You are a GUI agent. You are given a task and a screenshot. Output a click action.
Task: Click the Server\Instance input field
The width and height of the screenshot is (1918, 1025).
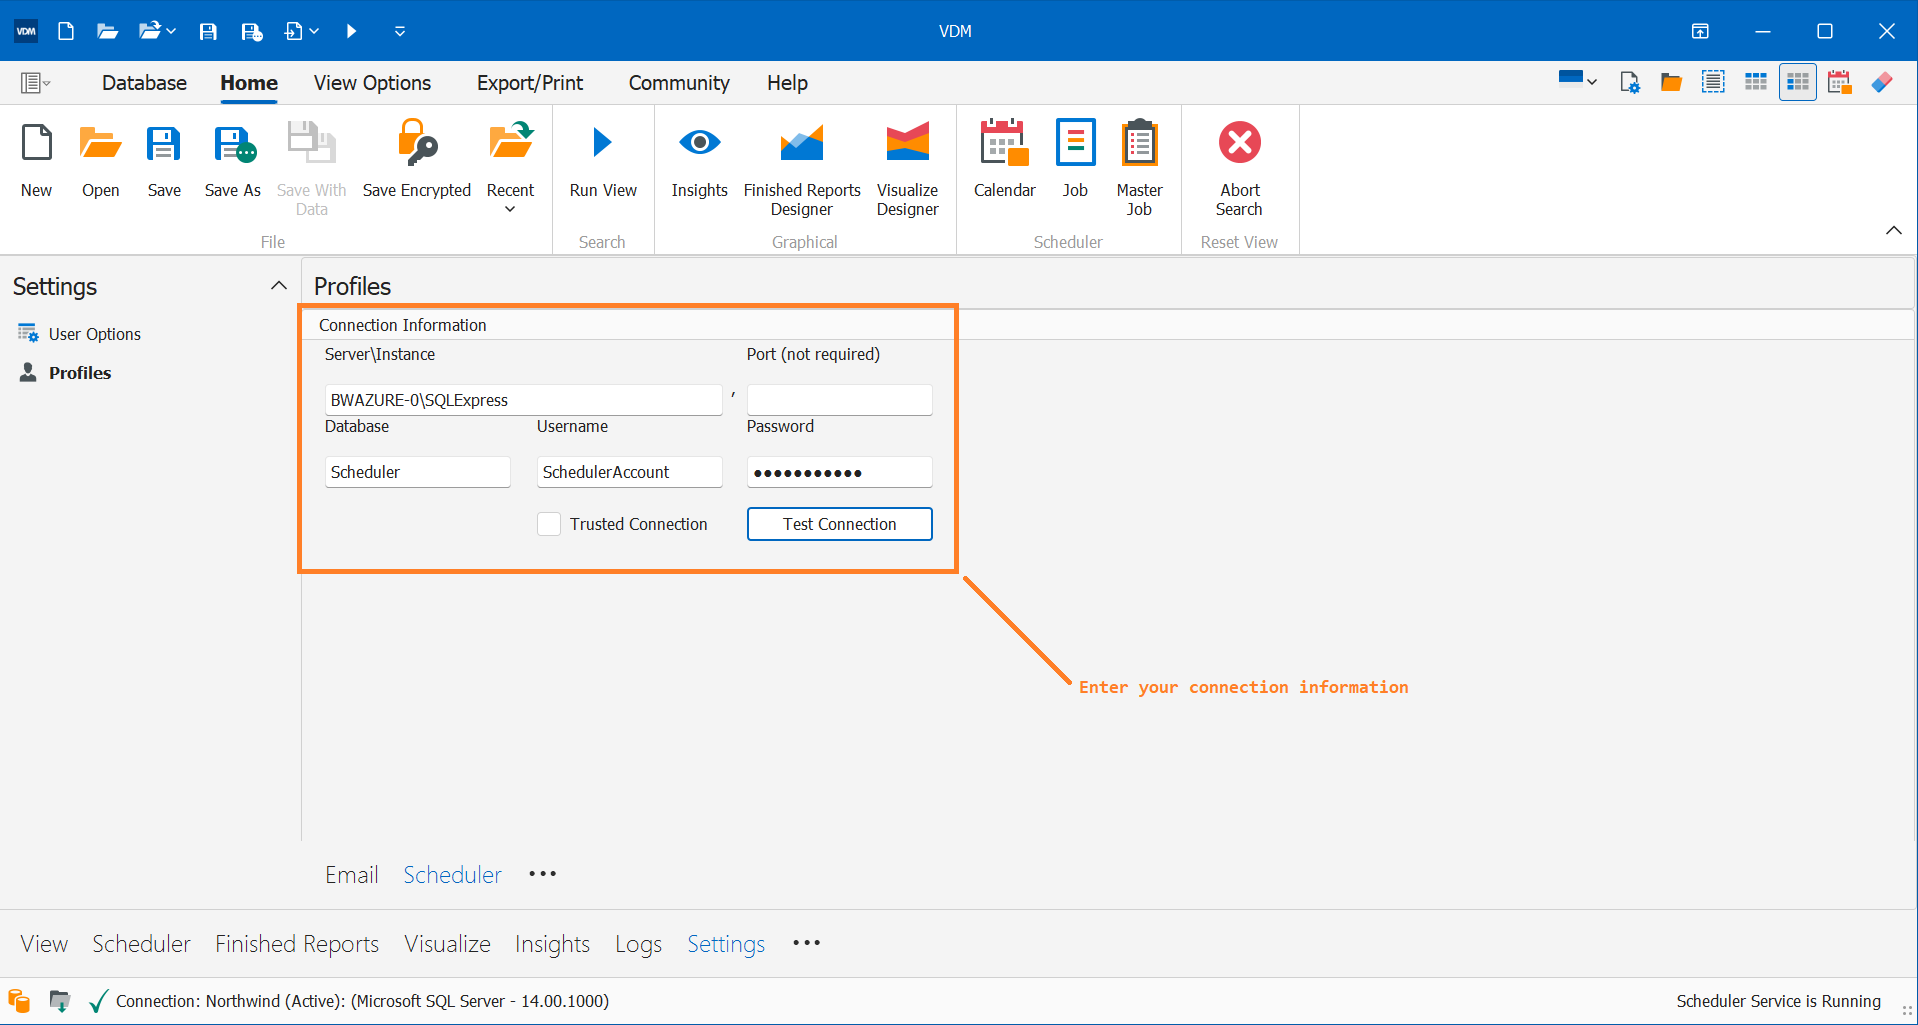523,400
